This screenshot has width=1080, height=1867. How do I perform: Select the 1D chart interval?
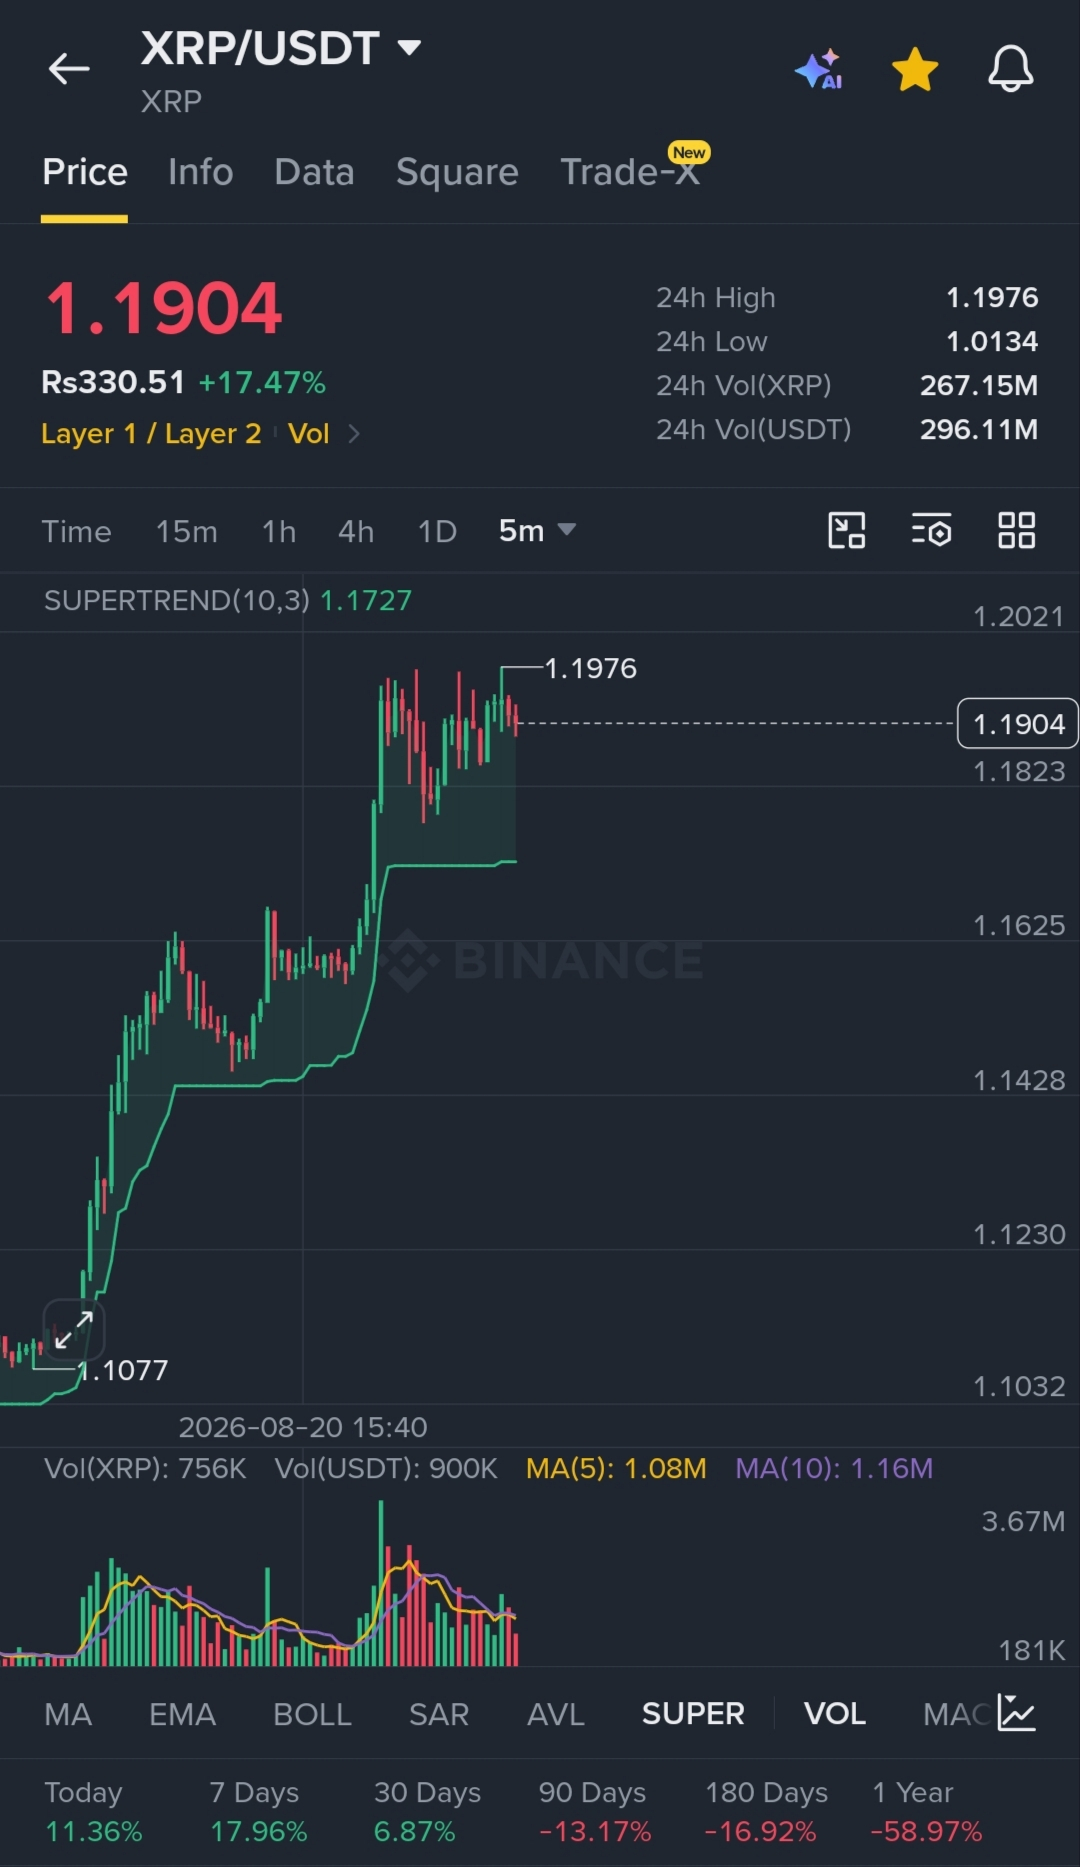tap(437, 531)
